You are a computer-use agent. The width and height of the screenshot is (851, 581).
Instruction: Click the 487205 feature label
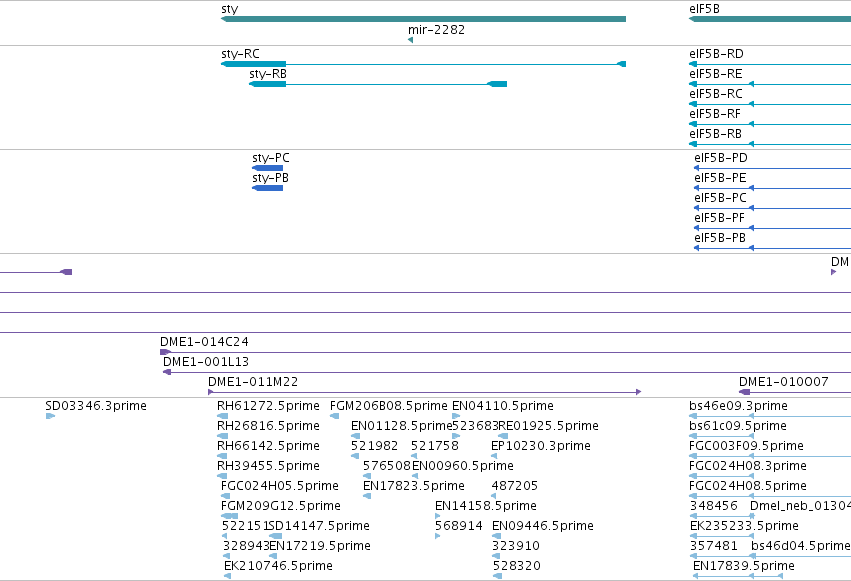[x=515, y=486]
